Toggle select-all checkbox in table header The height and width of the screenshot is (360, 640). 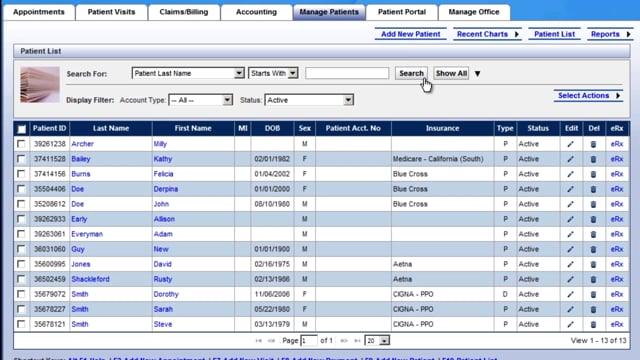22,129
